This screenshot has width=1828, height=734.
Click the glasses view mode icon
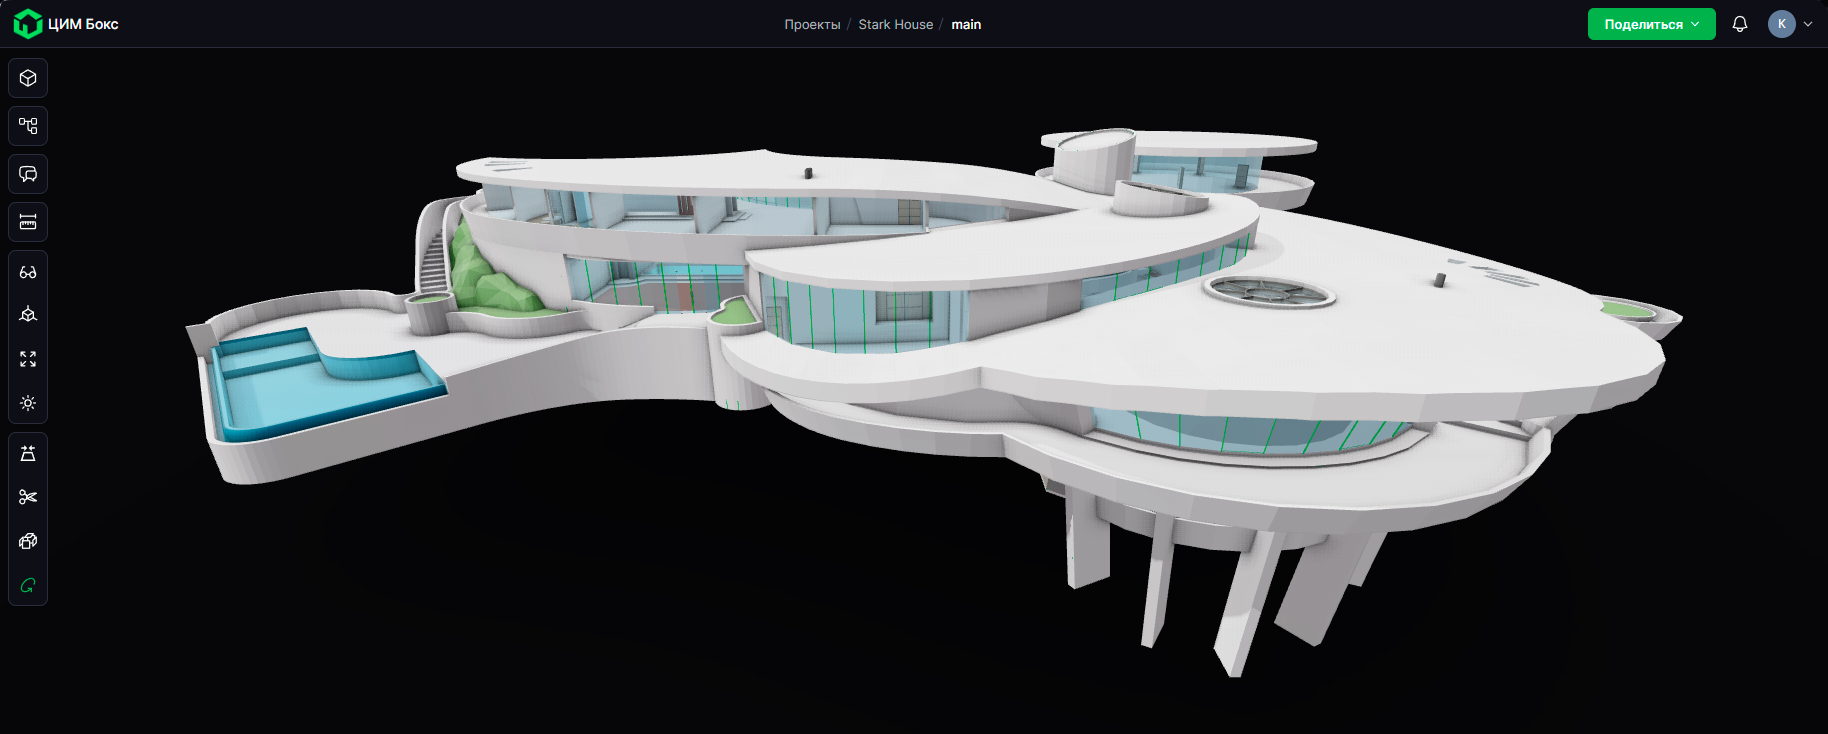[x=28, y=272]
